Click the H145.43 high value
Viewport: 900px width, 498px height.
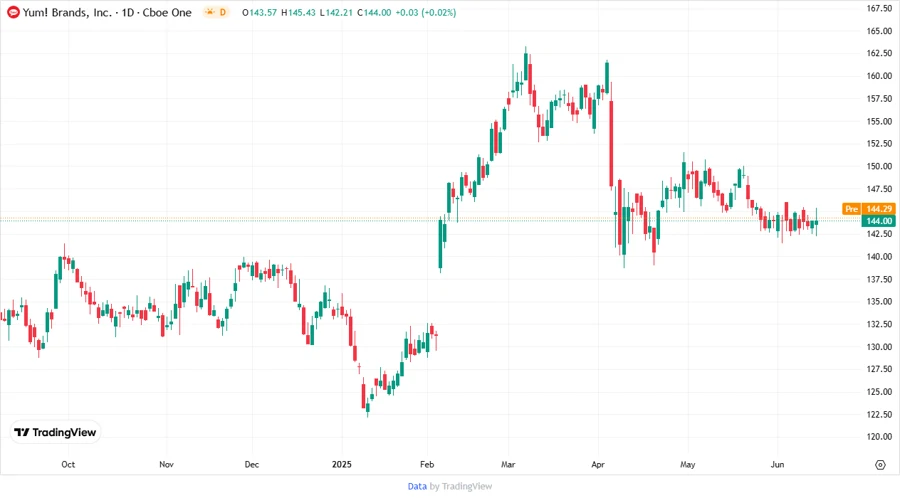tap(298, 12)
